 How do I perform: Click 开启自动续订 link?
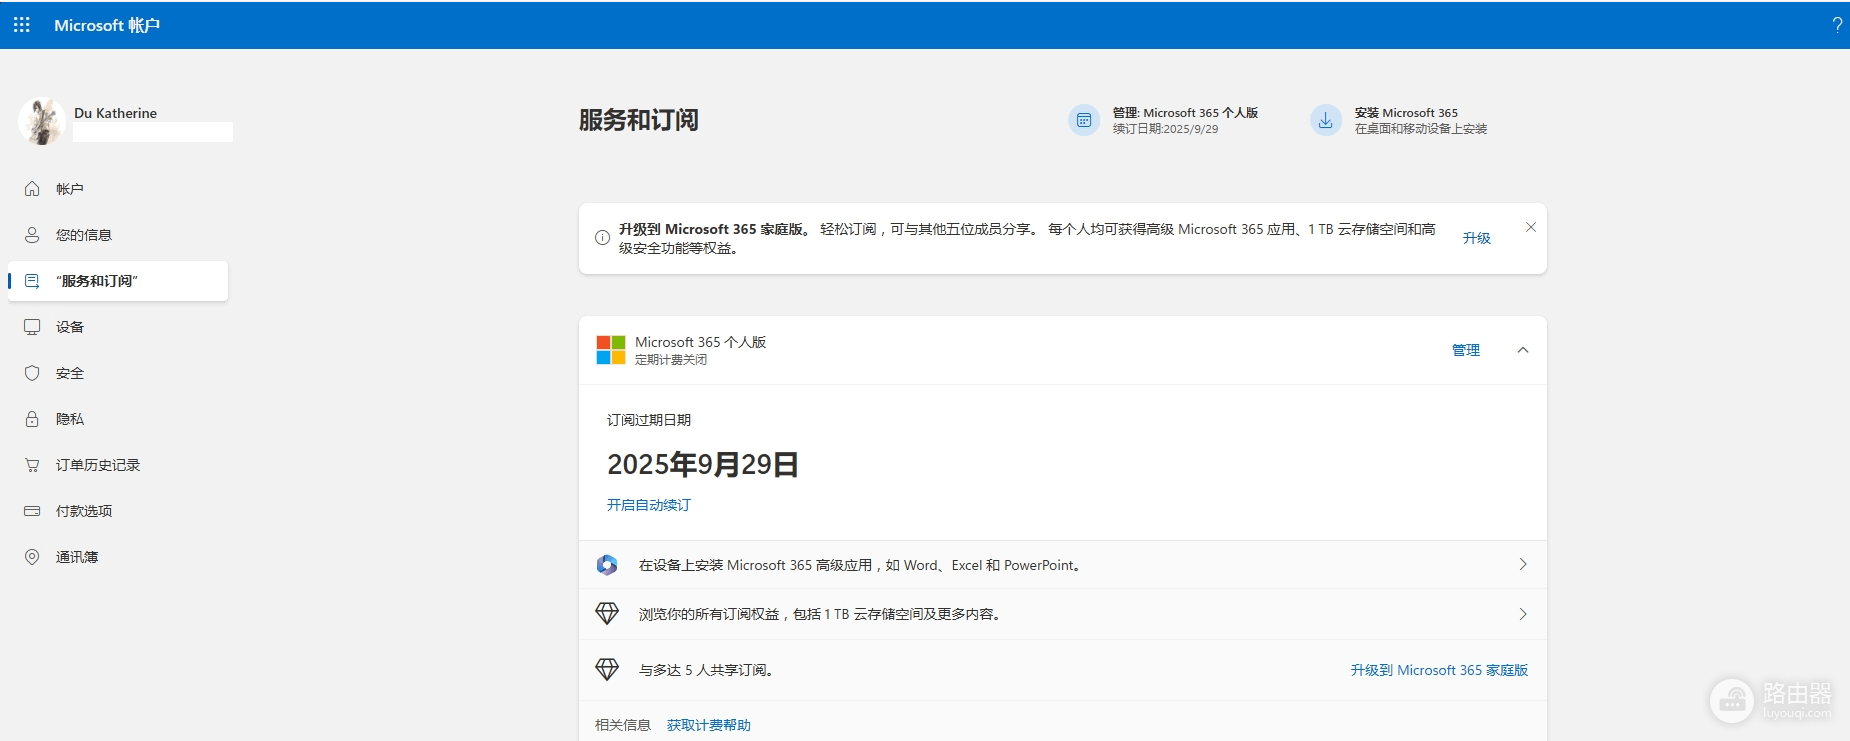click(x=649, y=505)
